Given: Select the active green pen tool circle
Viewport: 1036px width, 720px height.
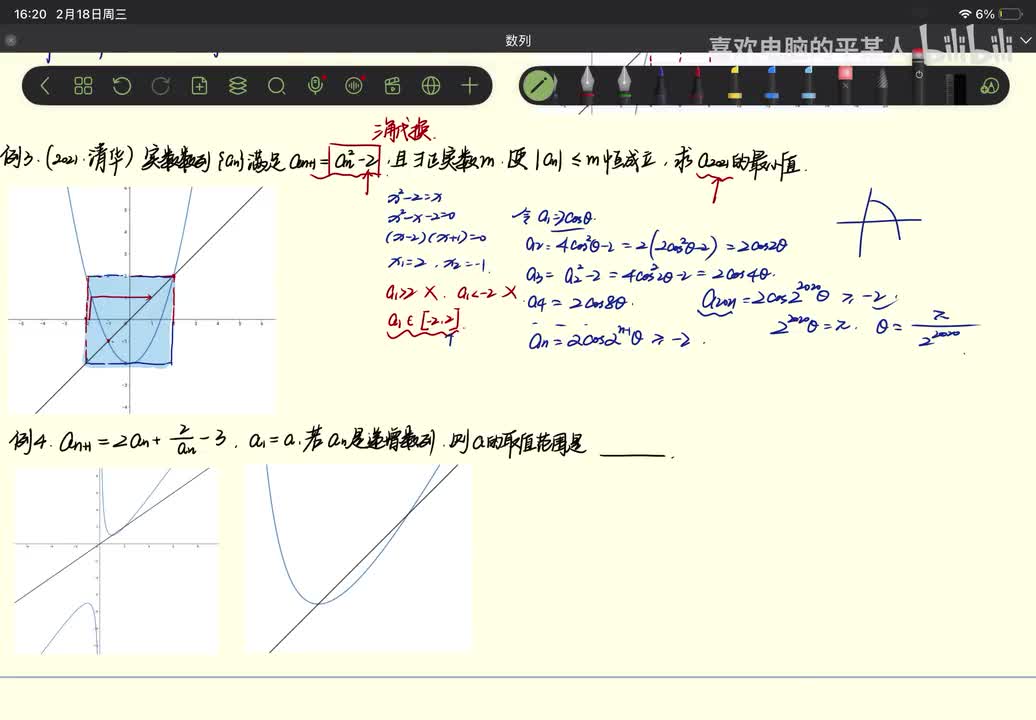Looking at the screenshot, I should tap(538, 86).
